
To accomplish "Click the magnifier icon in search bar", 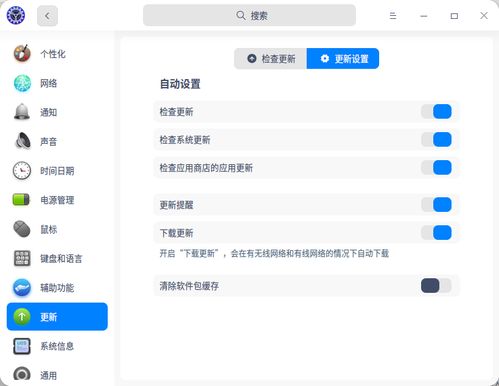I will click(x=240, y=15).
